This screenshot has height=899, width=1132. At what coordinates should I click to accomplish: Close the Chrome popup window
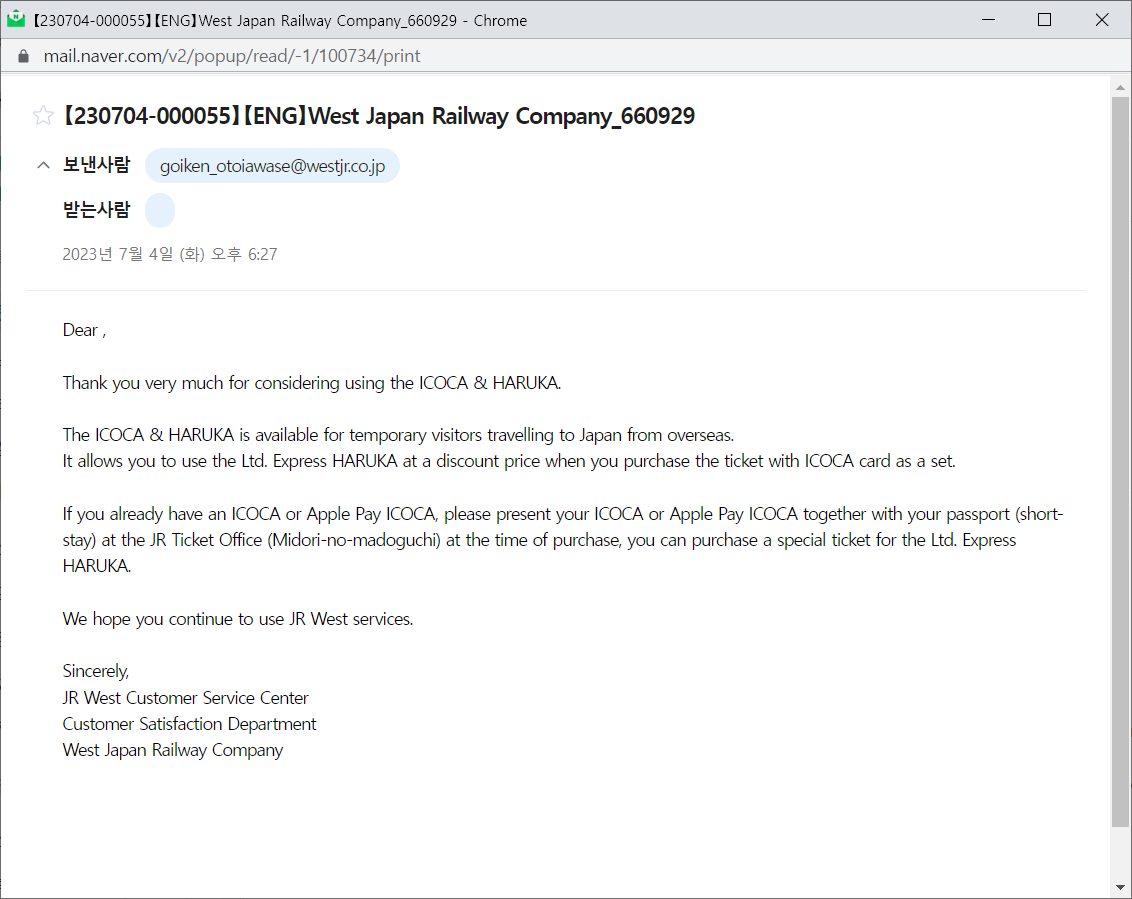pyautogui.click(x=1102, y=19)
